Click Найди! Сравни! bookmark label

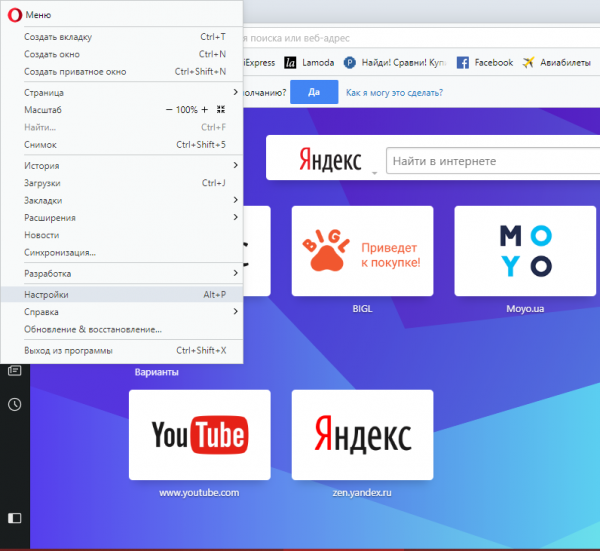404,62
